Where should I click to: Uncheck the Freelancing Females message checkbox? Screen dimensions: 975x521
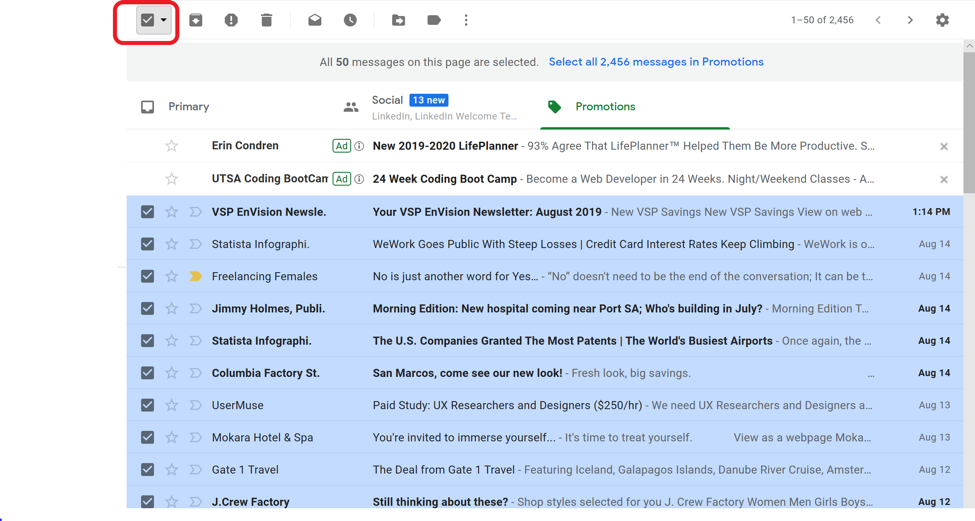point(148,276)
